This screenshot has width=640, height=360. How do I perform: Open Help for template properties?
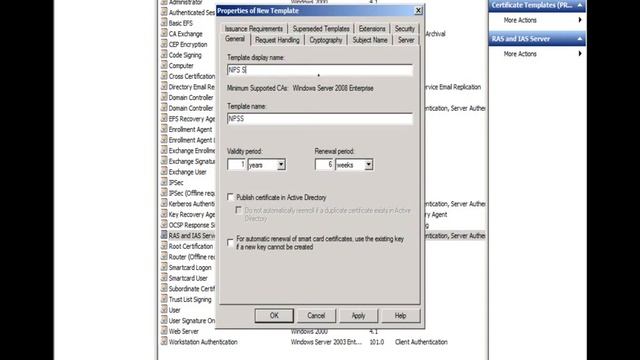(400, 316)
